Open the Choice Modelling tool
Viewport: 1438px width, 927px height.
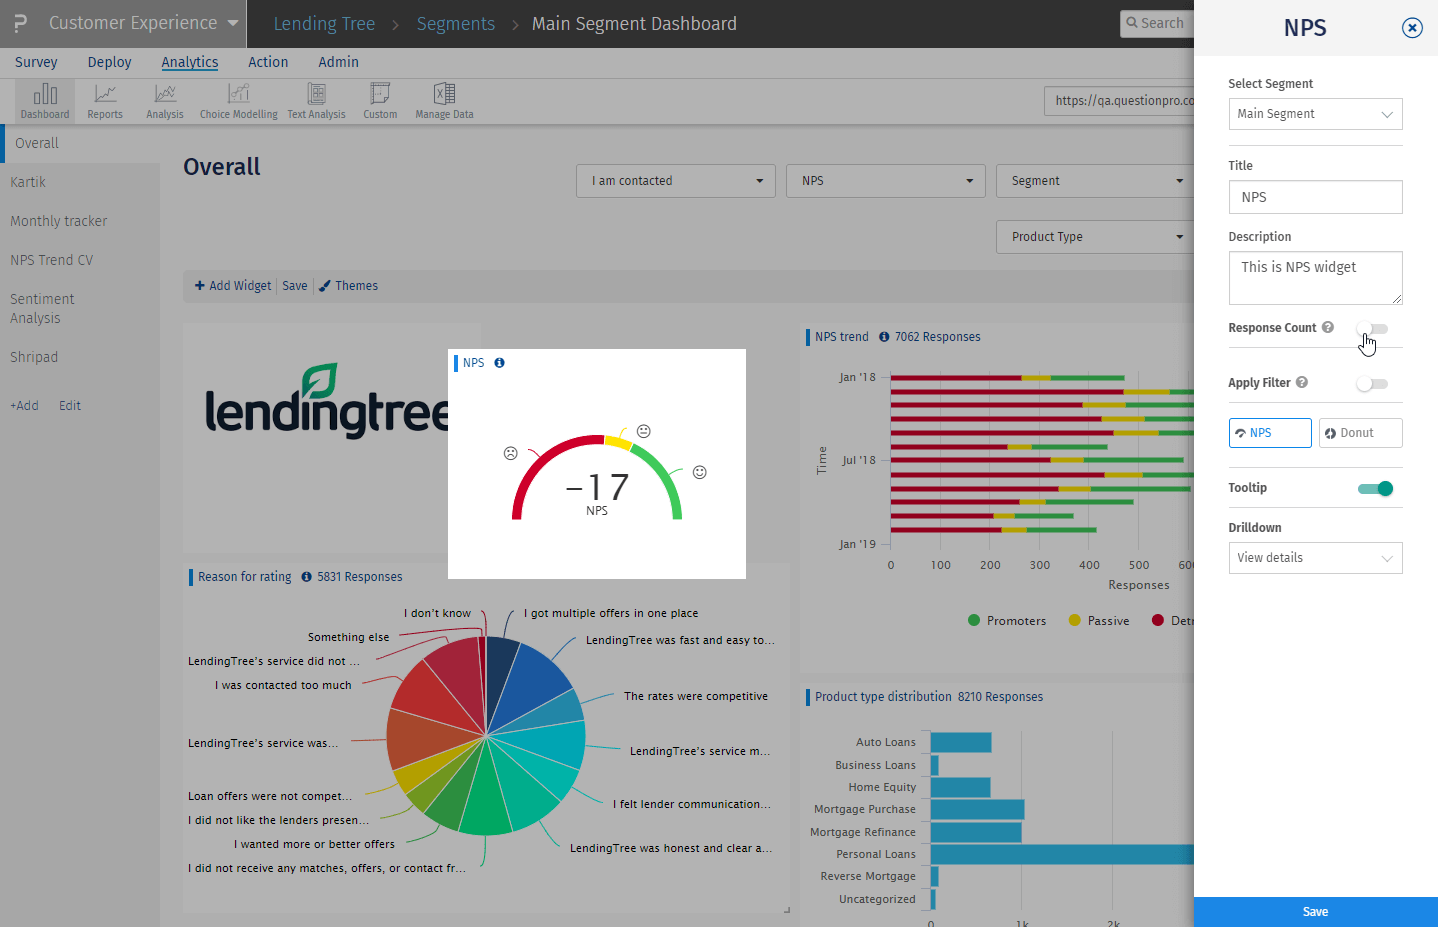point(238,101)
